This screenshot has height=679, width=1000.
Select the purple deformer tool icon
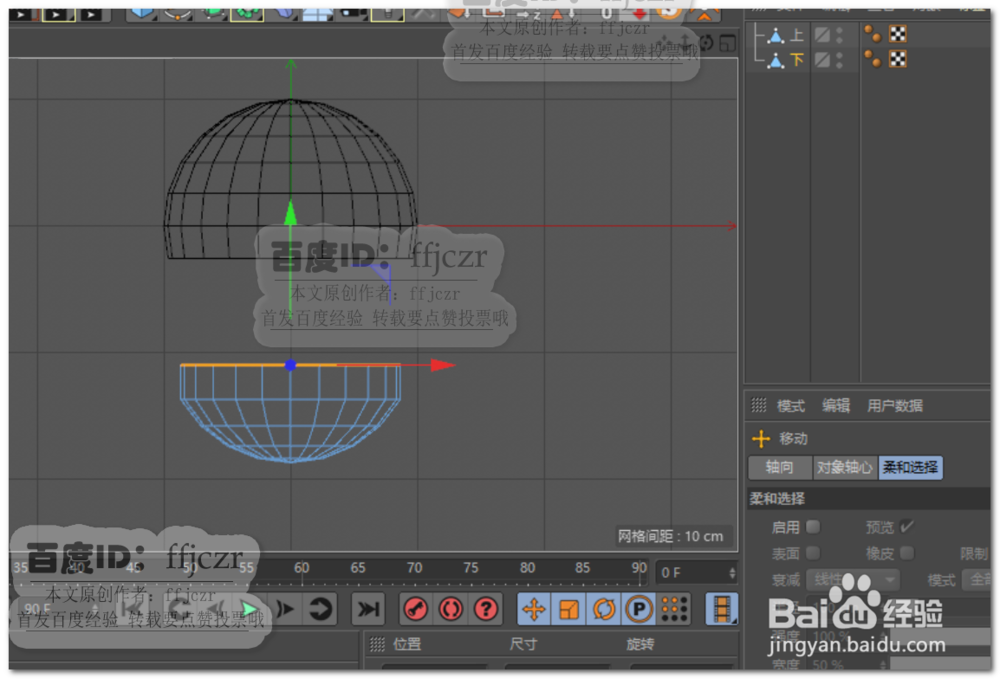(283, 13)
